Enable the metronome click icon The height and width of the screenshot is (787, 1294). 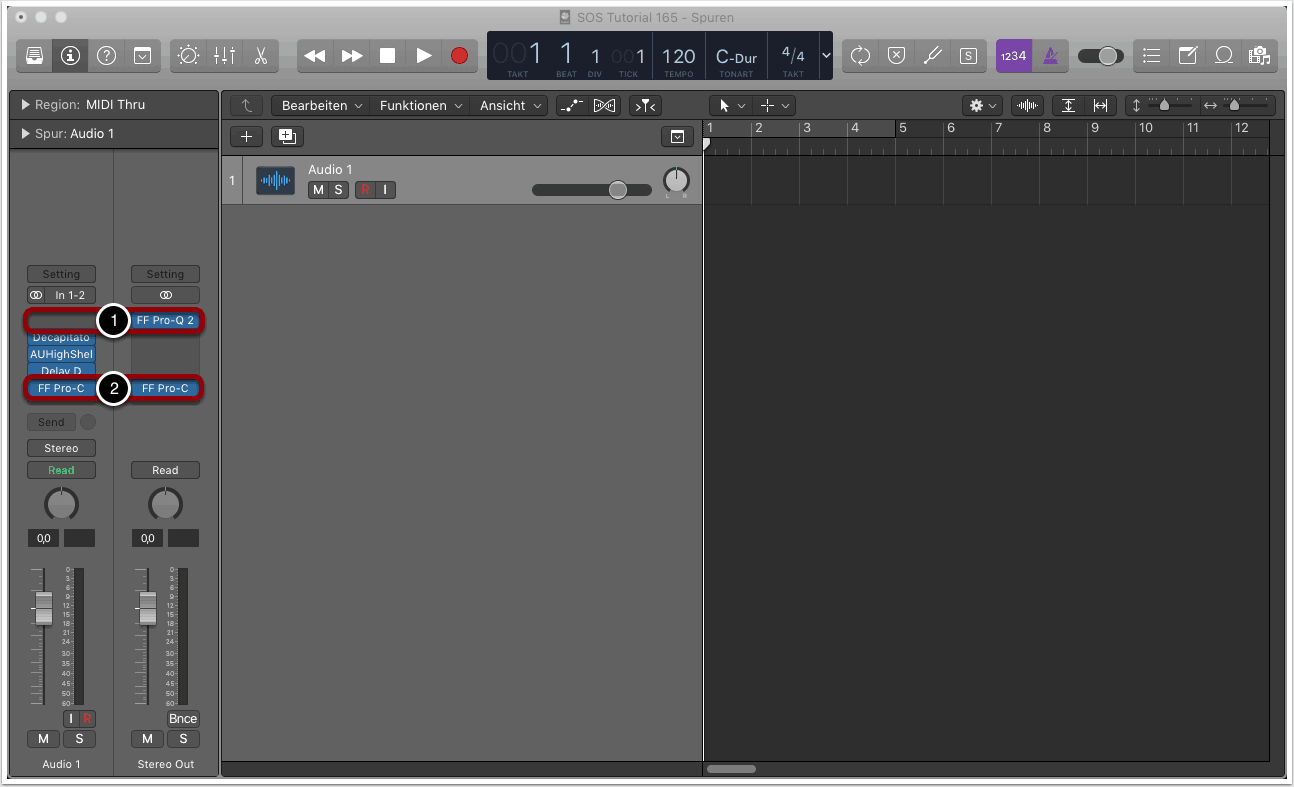pyautogui.click(x=1050, y=56)
